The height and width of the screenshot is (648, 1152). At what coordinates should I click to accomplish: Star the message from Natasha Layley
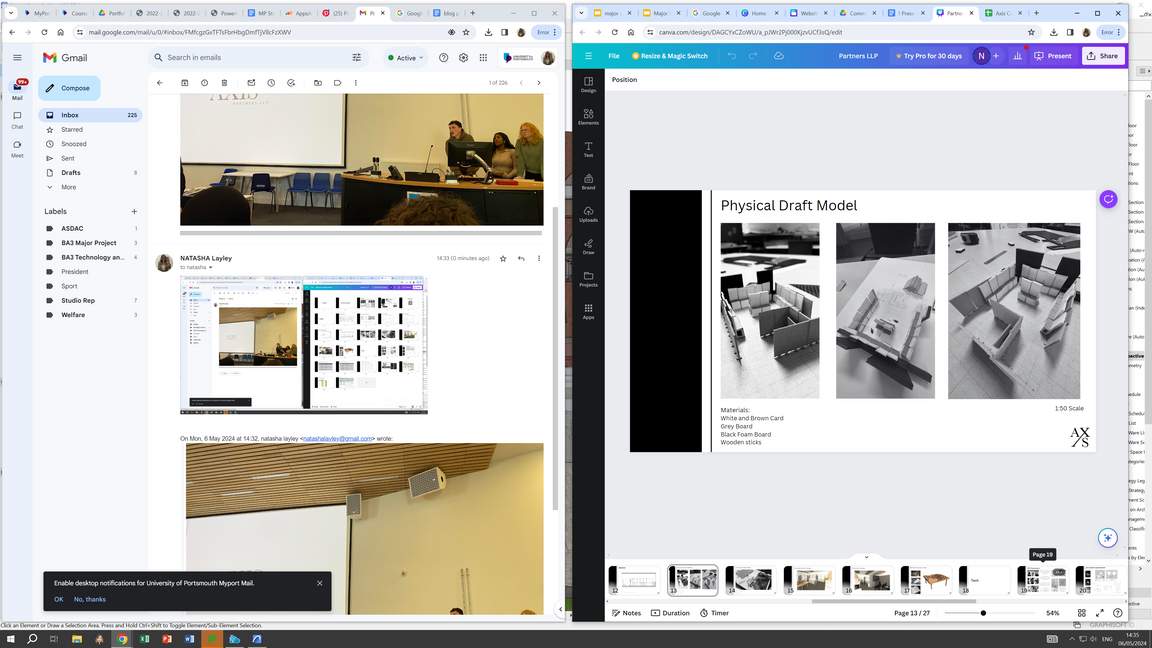point(503,258)
